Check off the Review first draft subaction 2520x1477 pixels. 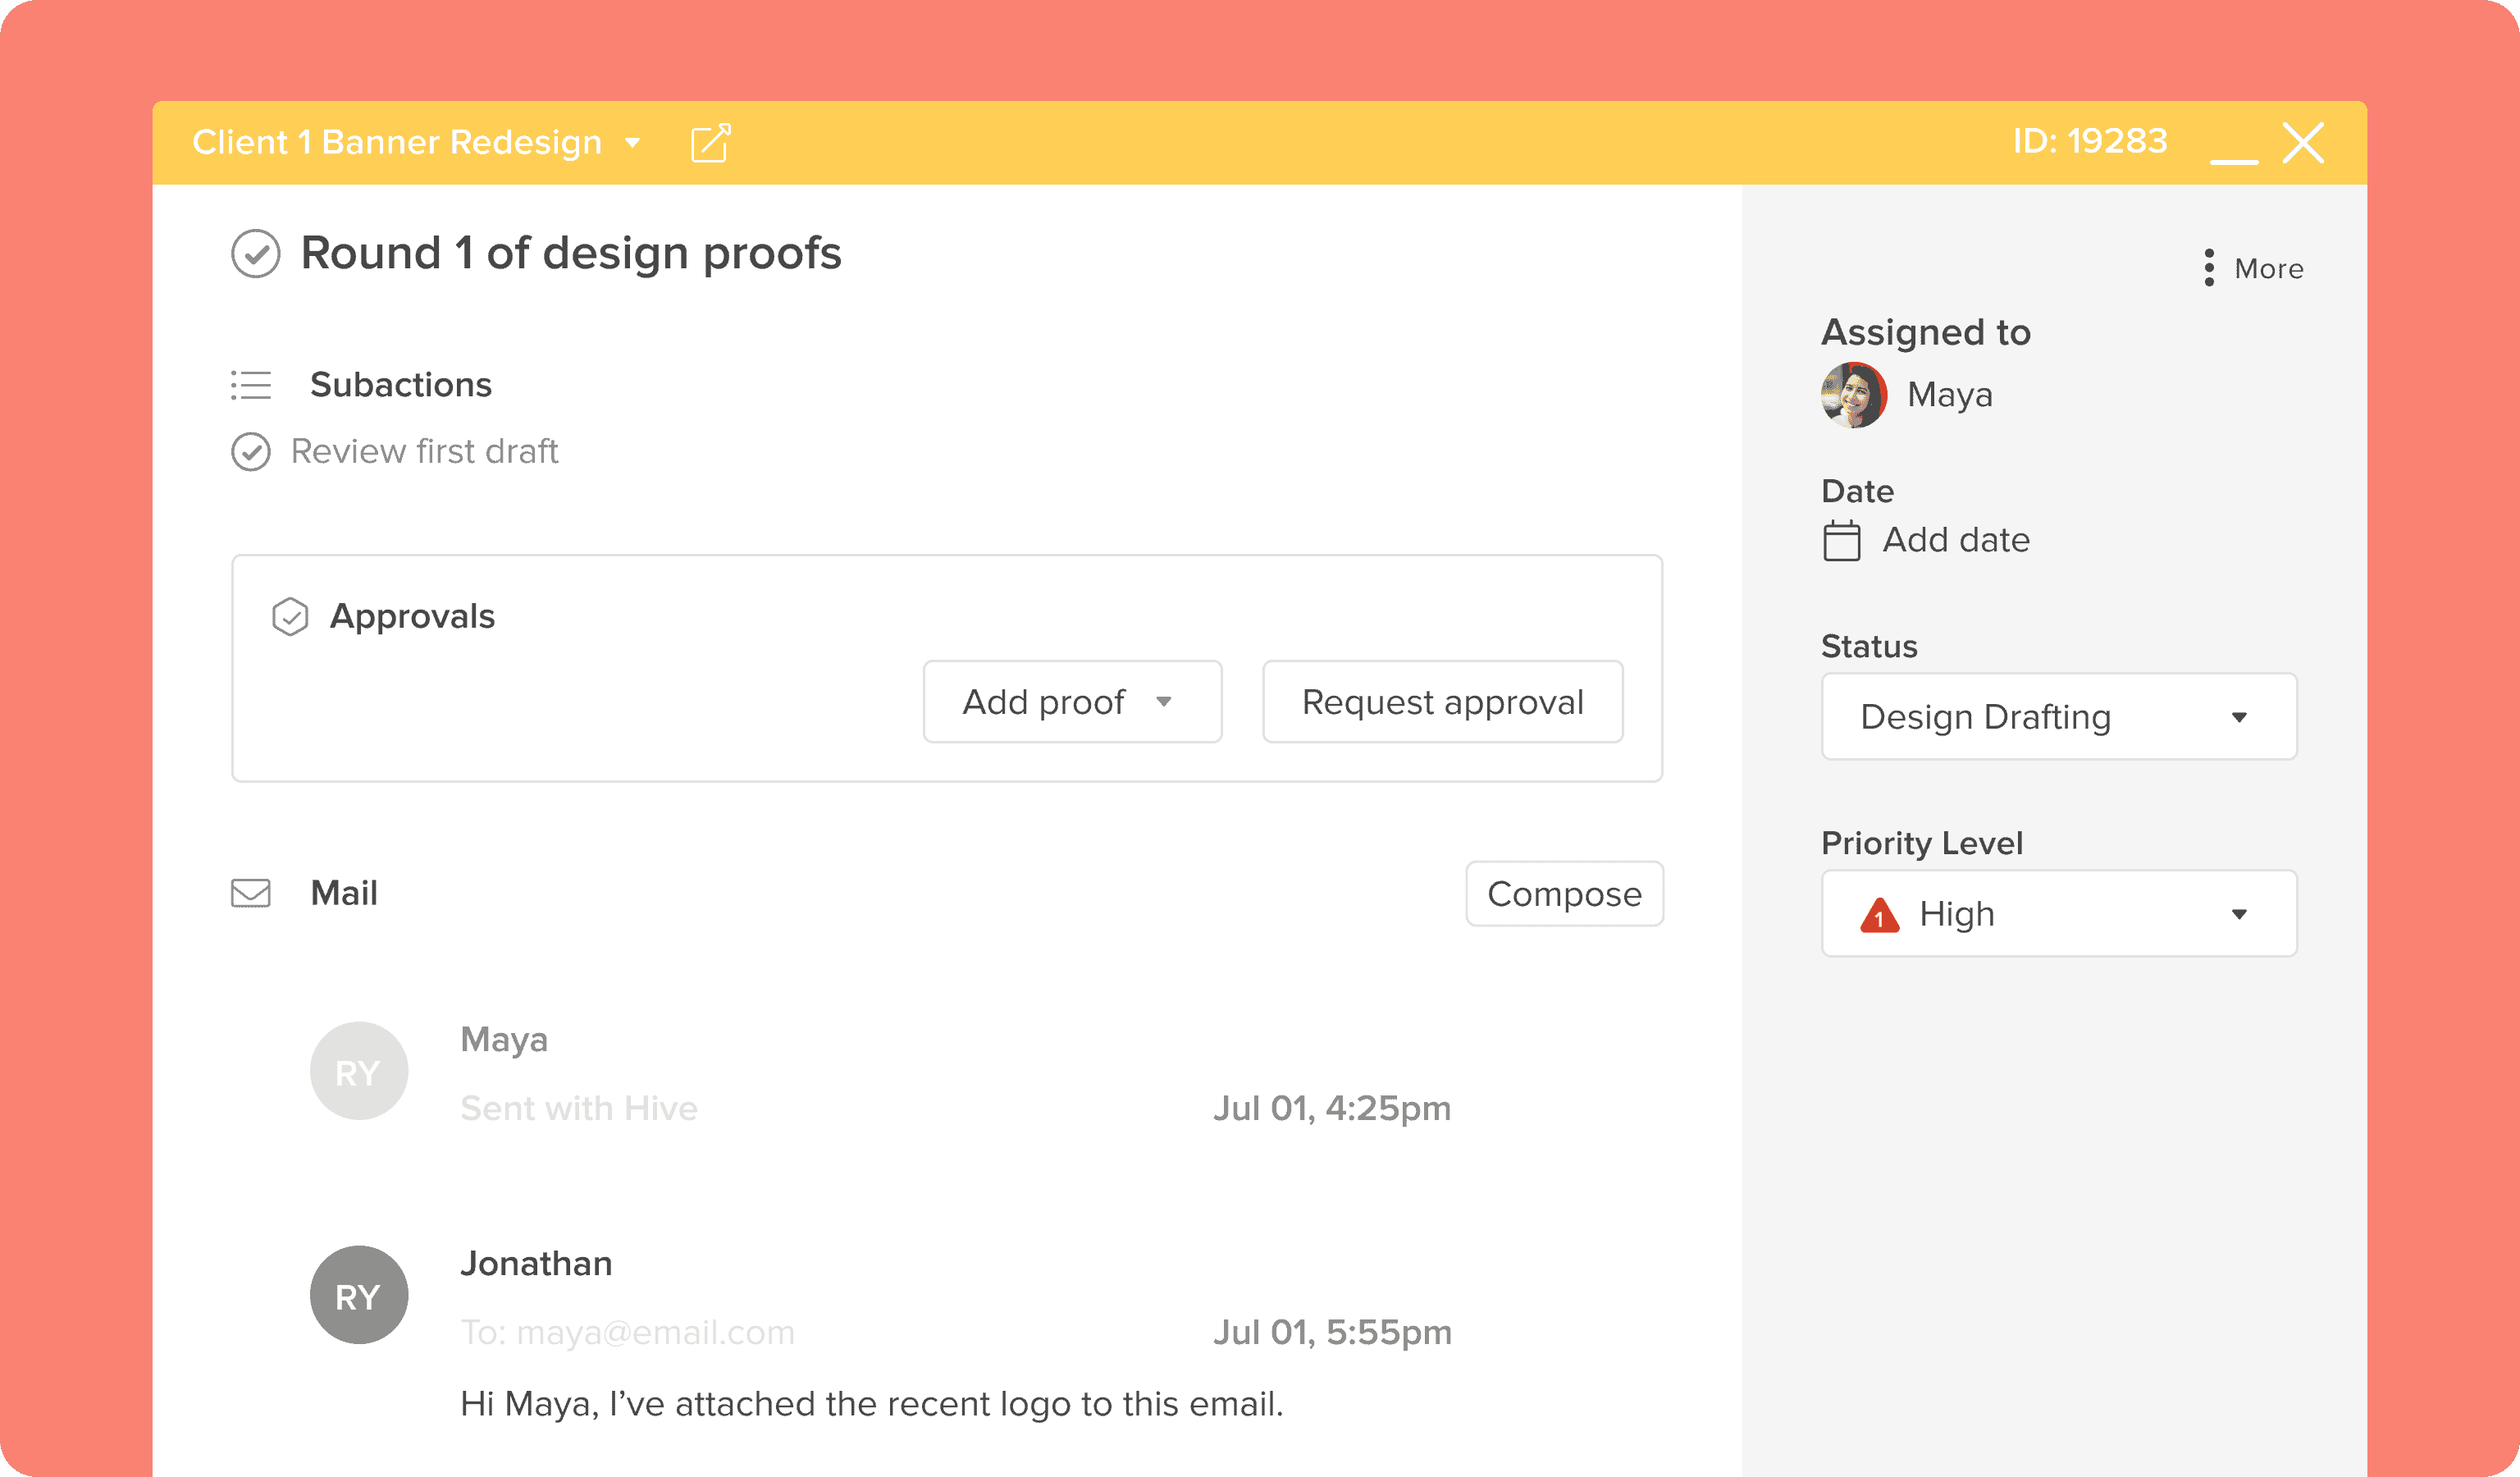tap(251, 452)
